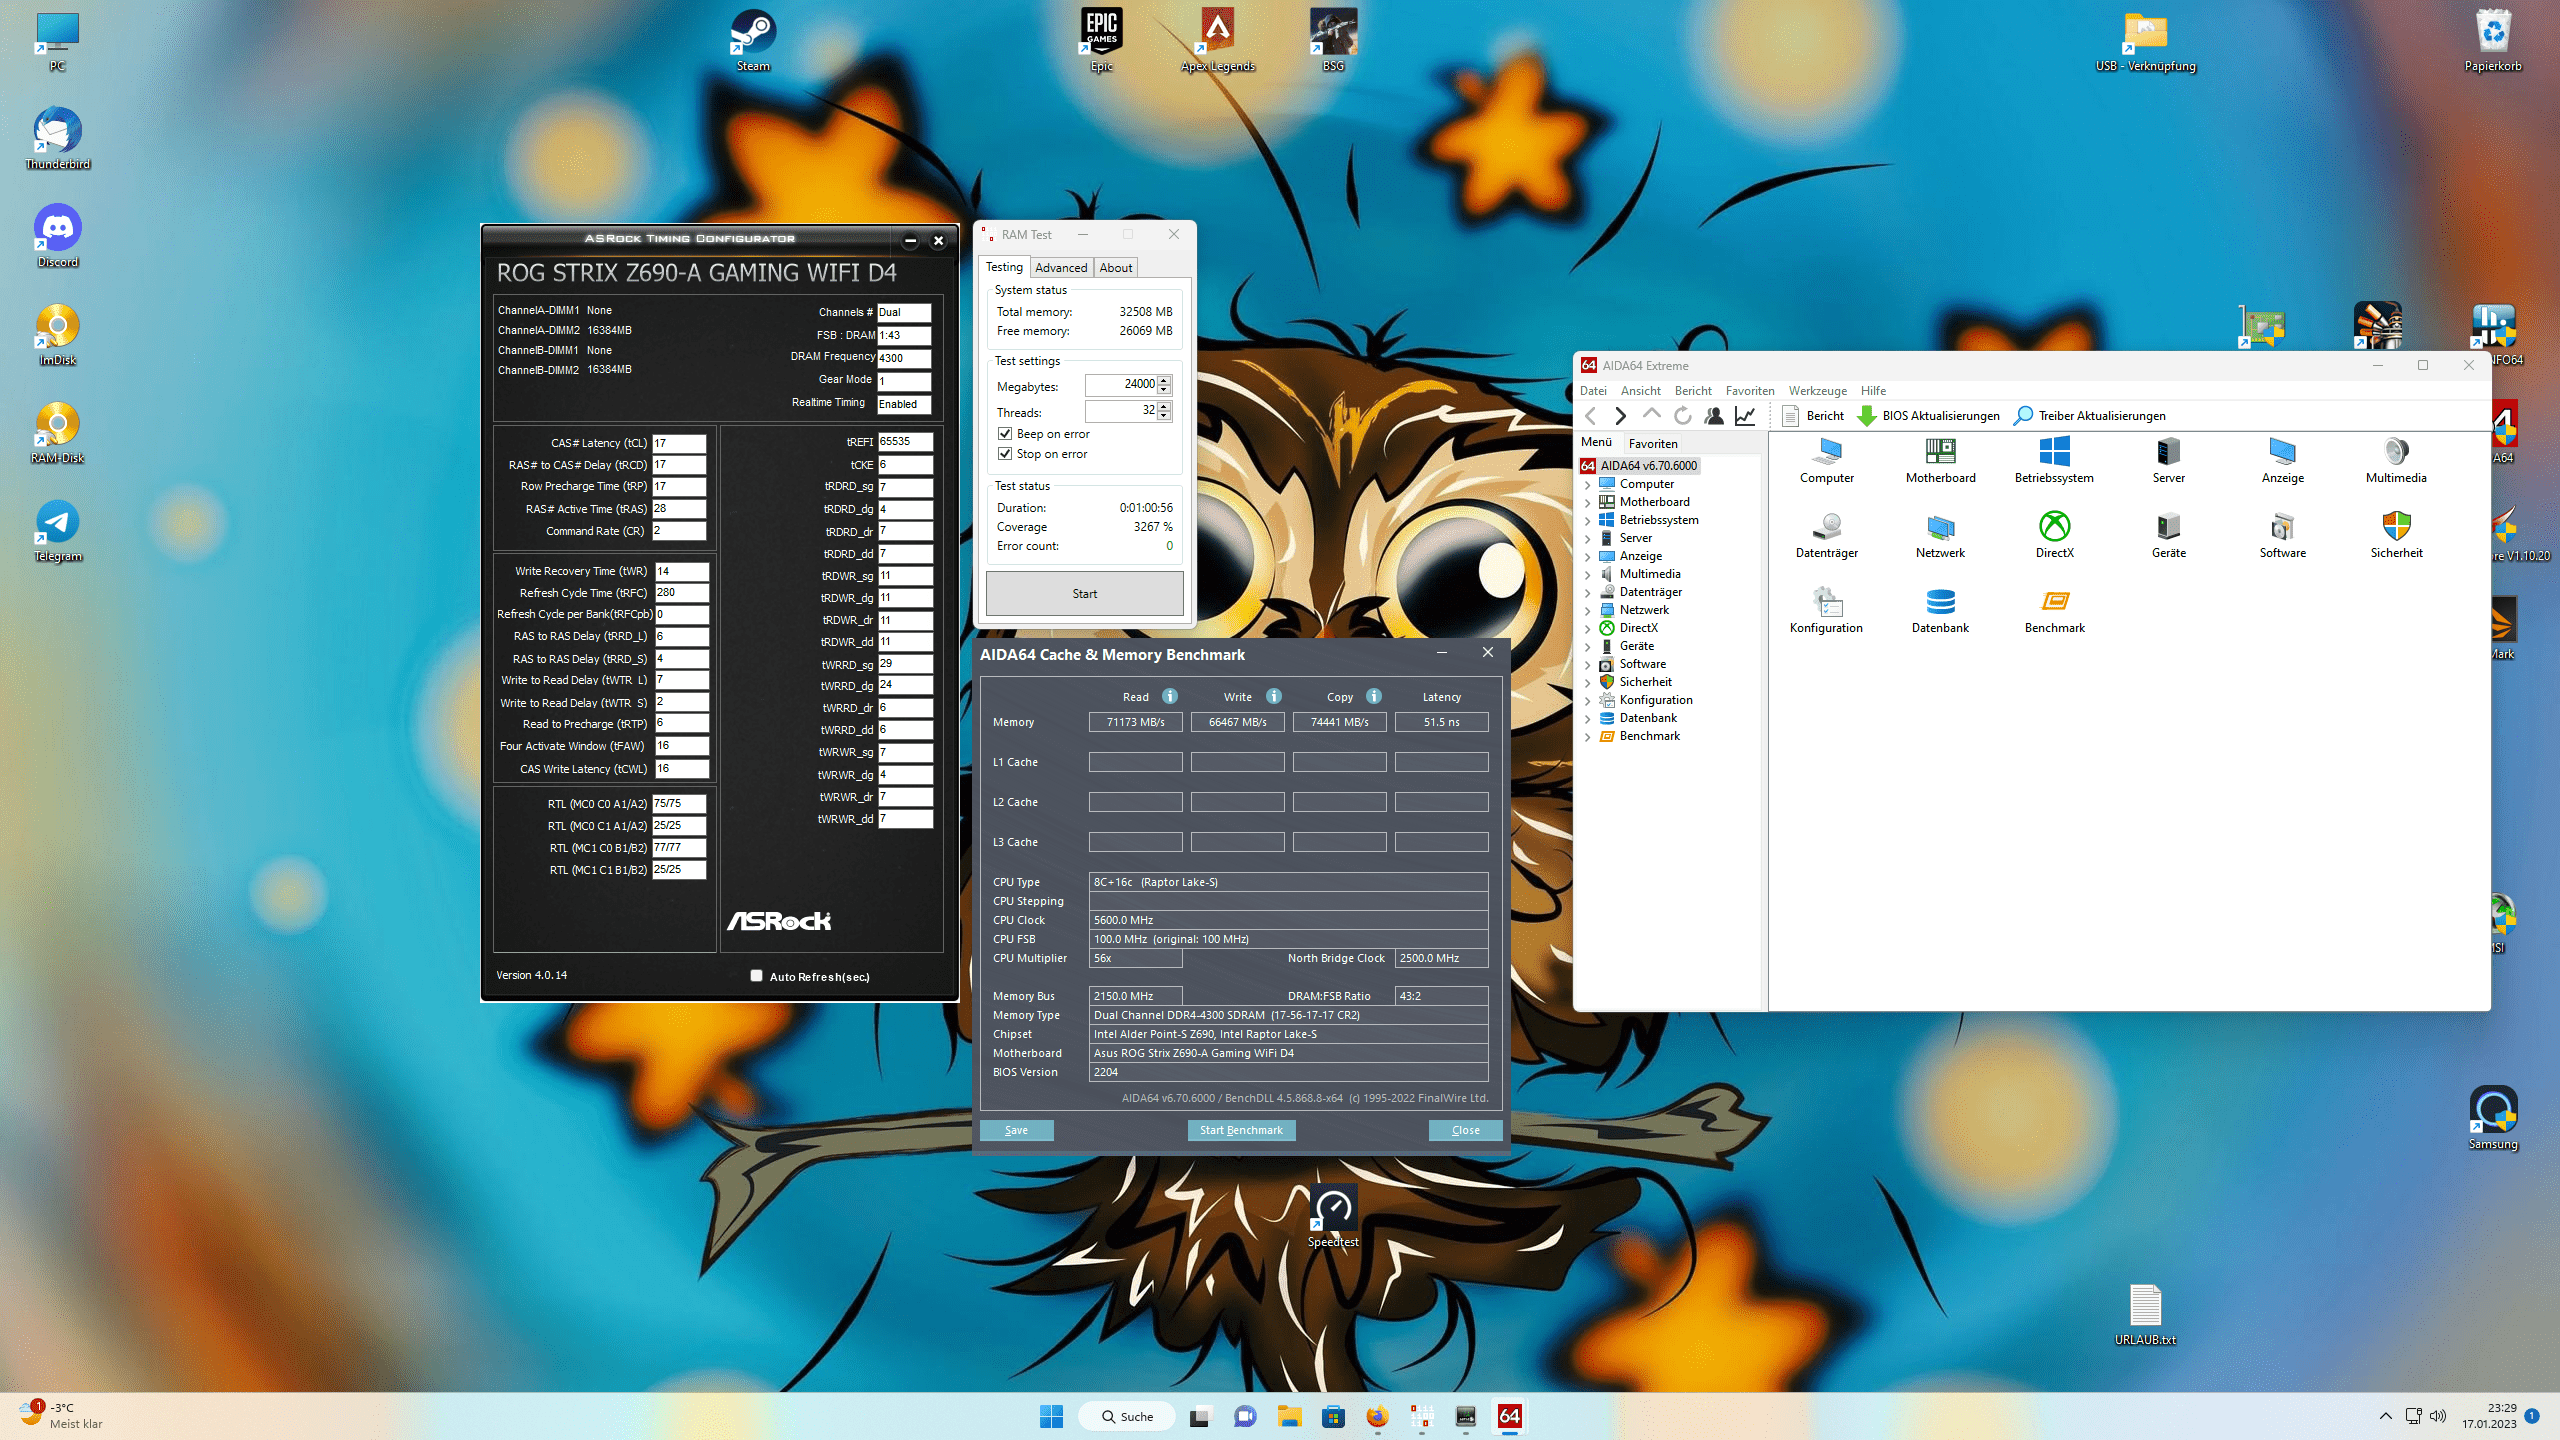2560x1440 pixels.
Task: Open the Netzwerk icon in AIDA64 main pane
Action: point(1940,535)
